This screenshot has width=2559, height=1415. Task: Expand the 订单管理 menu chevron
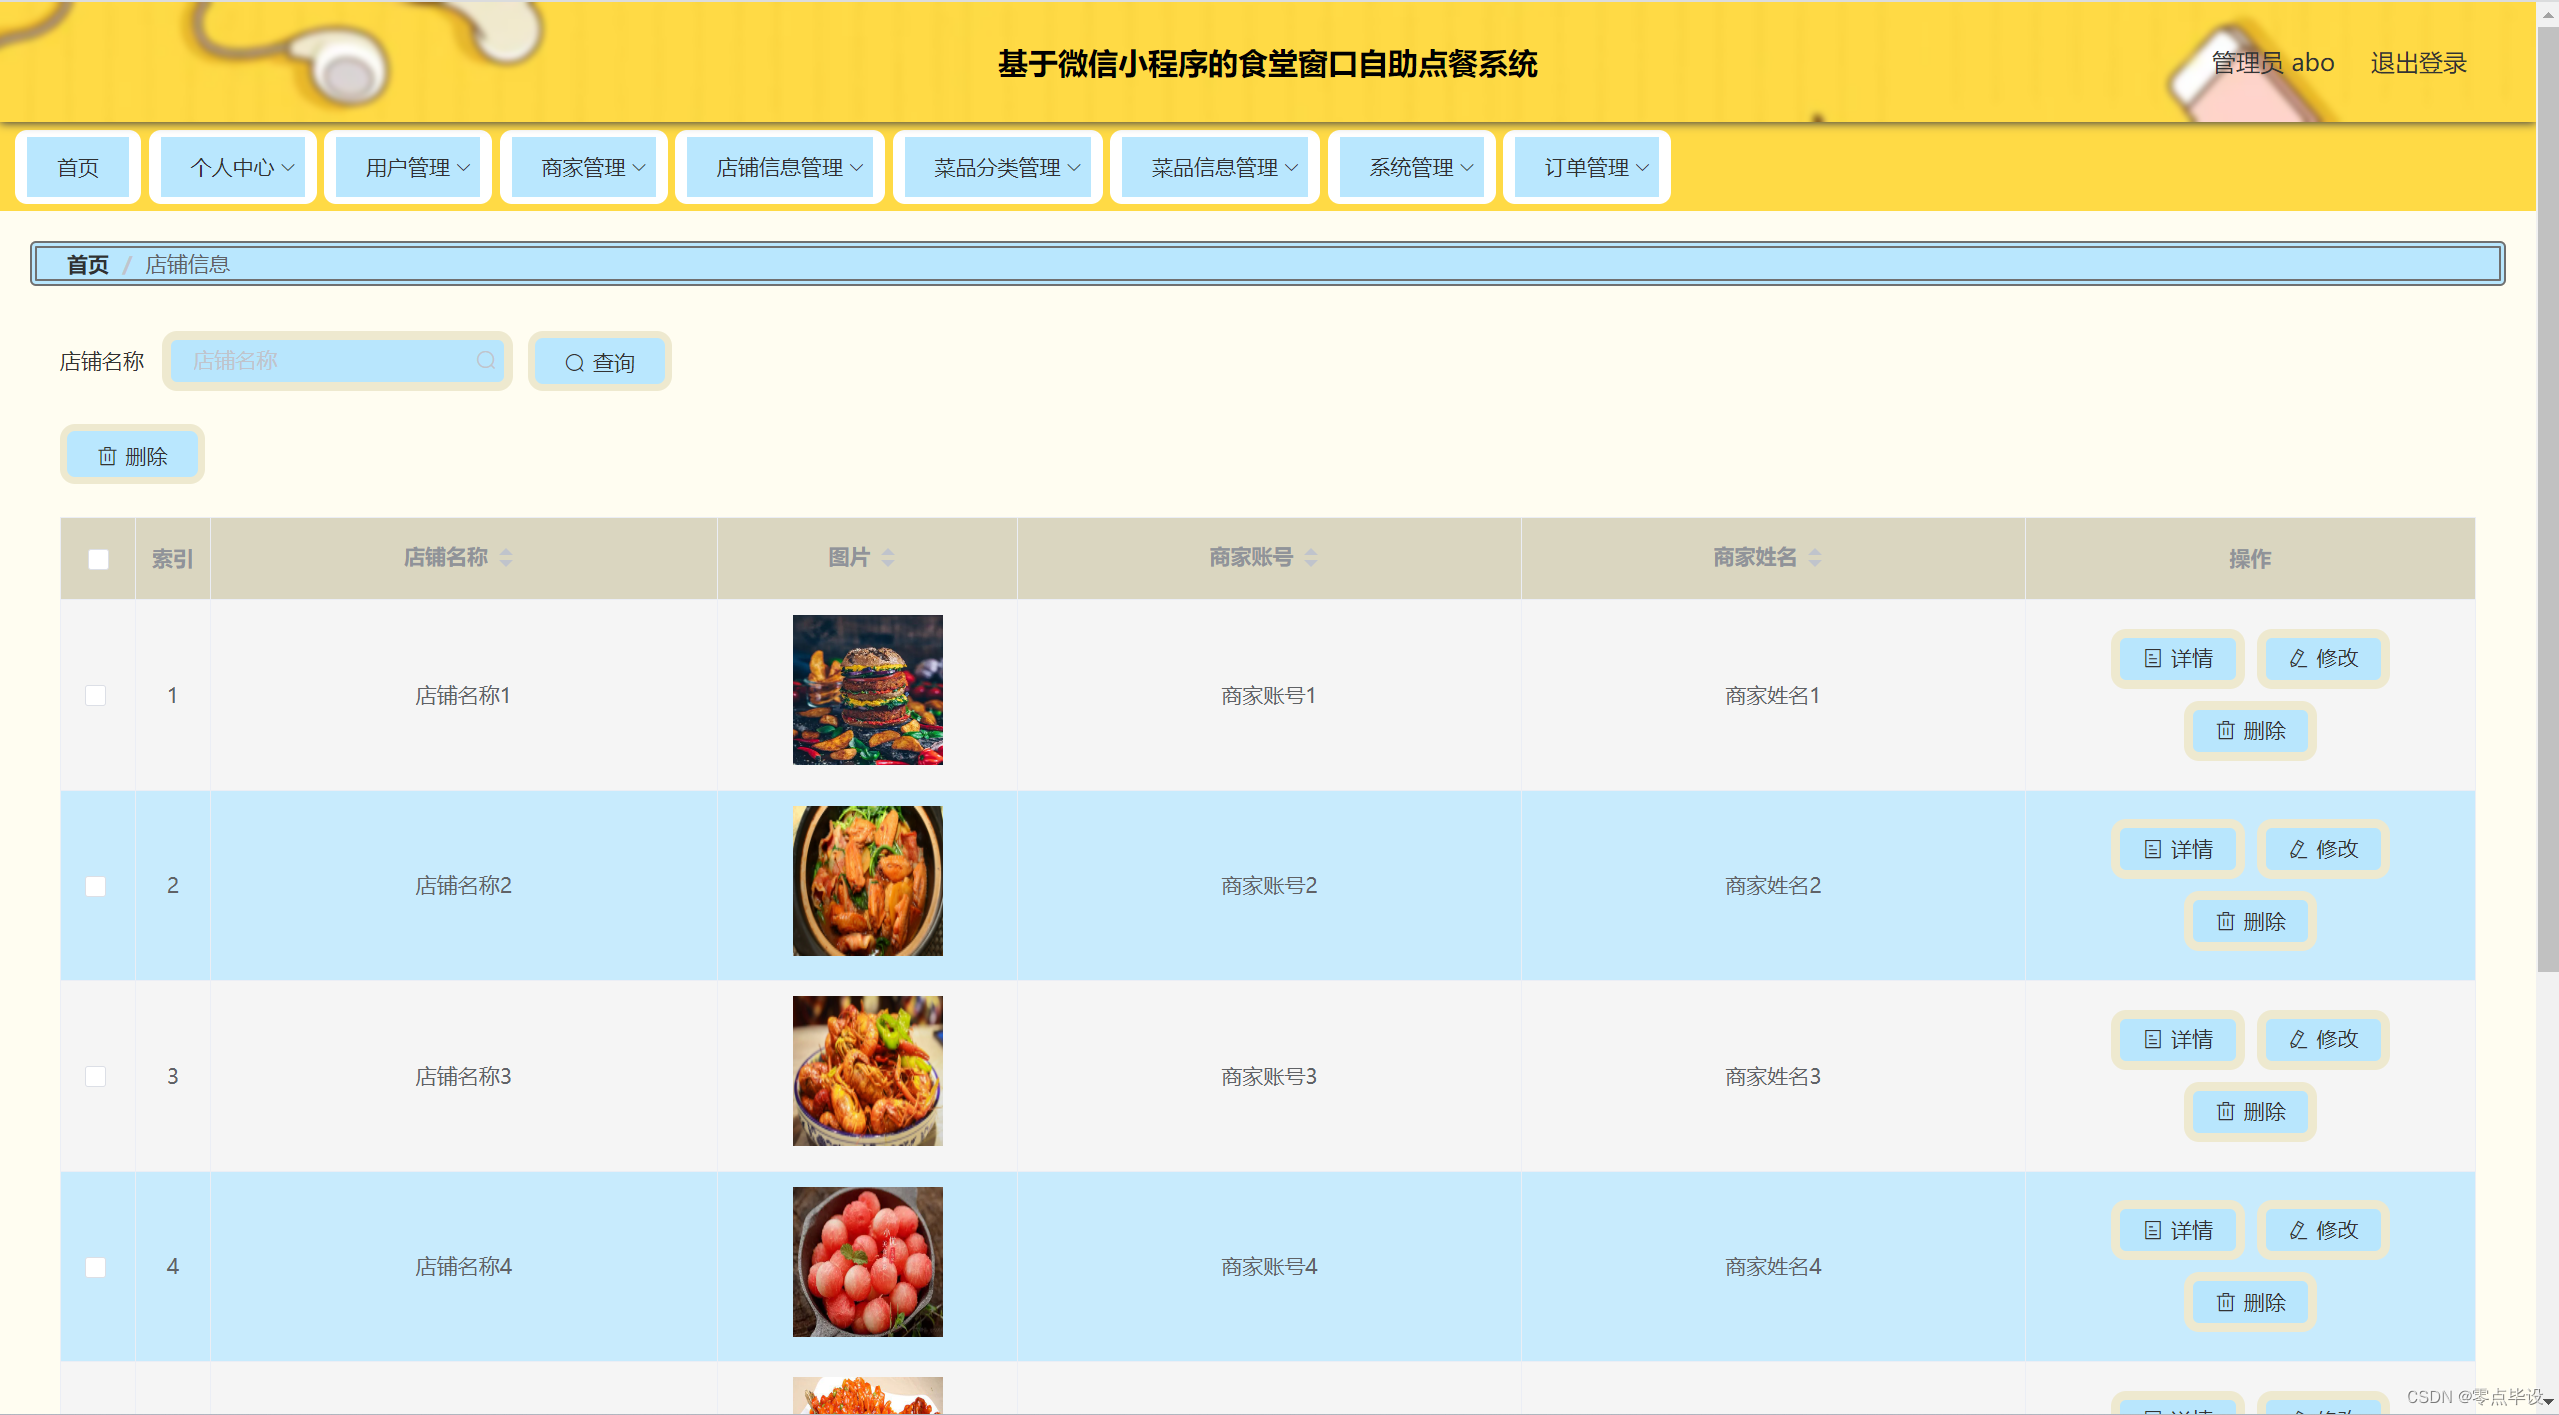tap(1642, 167)
